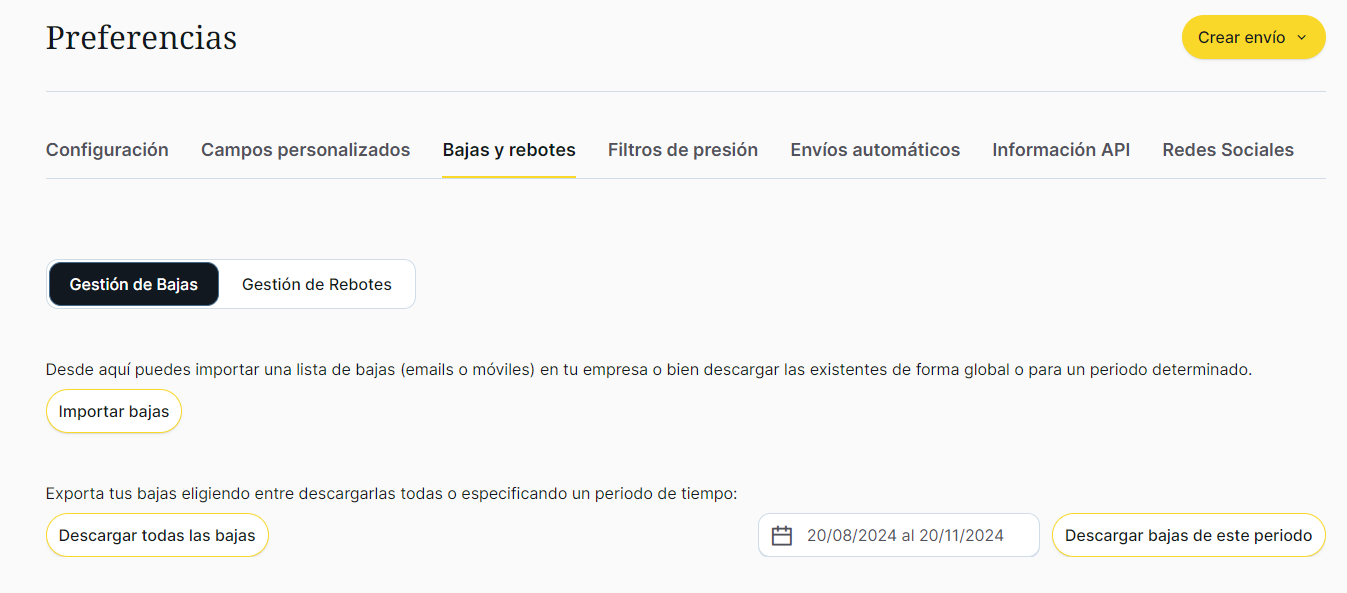Switch to Gestión de Rebotes view
The width and height of the screenshot is (1347, 593).
(x=317, y=285)
